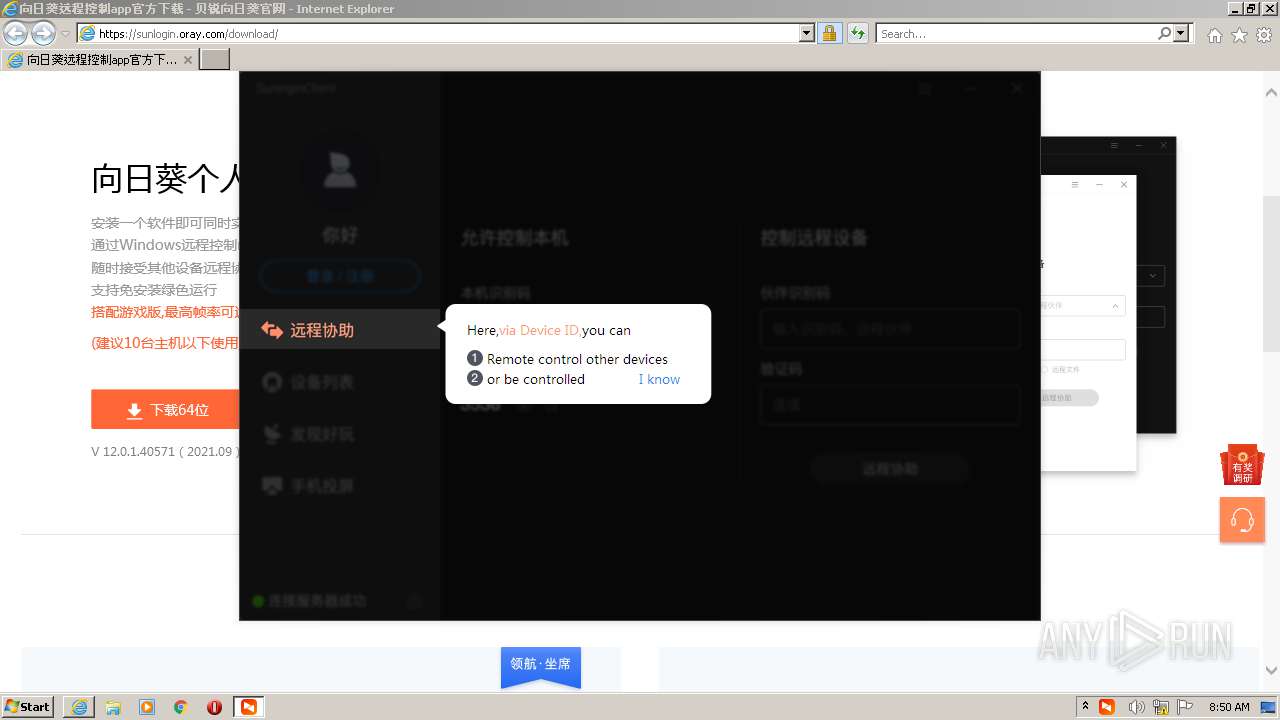Select the 向日葵远程控制app browser tab
This screenshot has height=720, width=1280.
pos(100,59)
